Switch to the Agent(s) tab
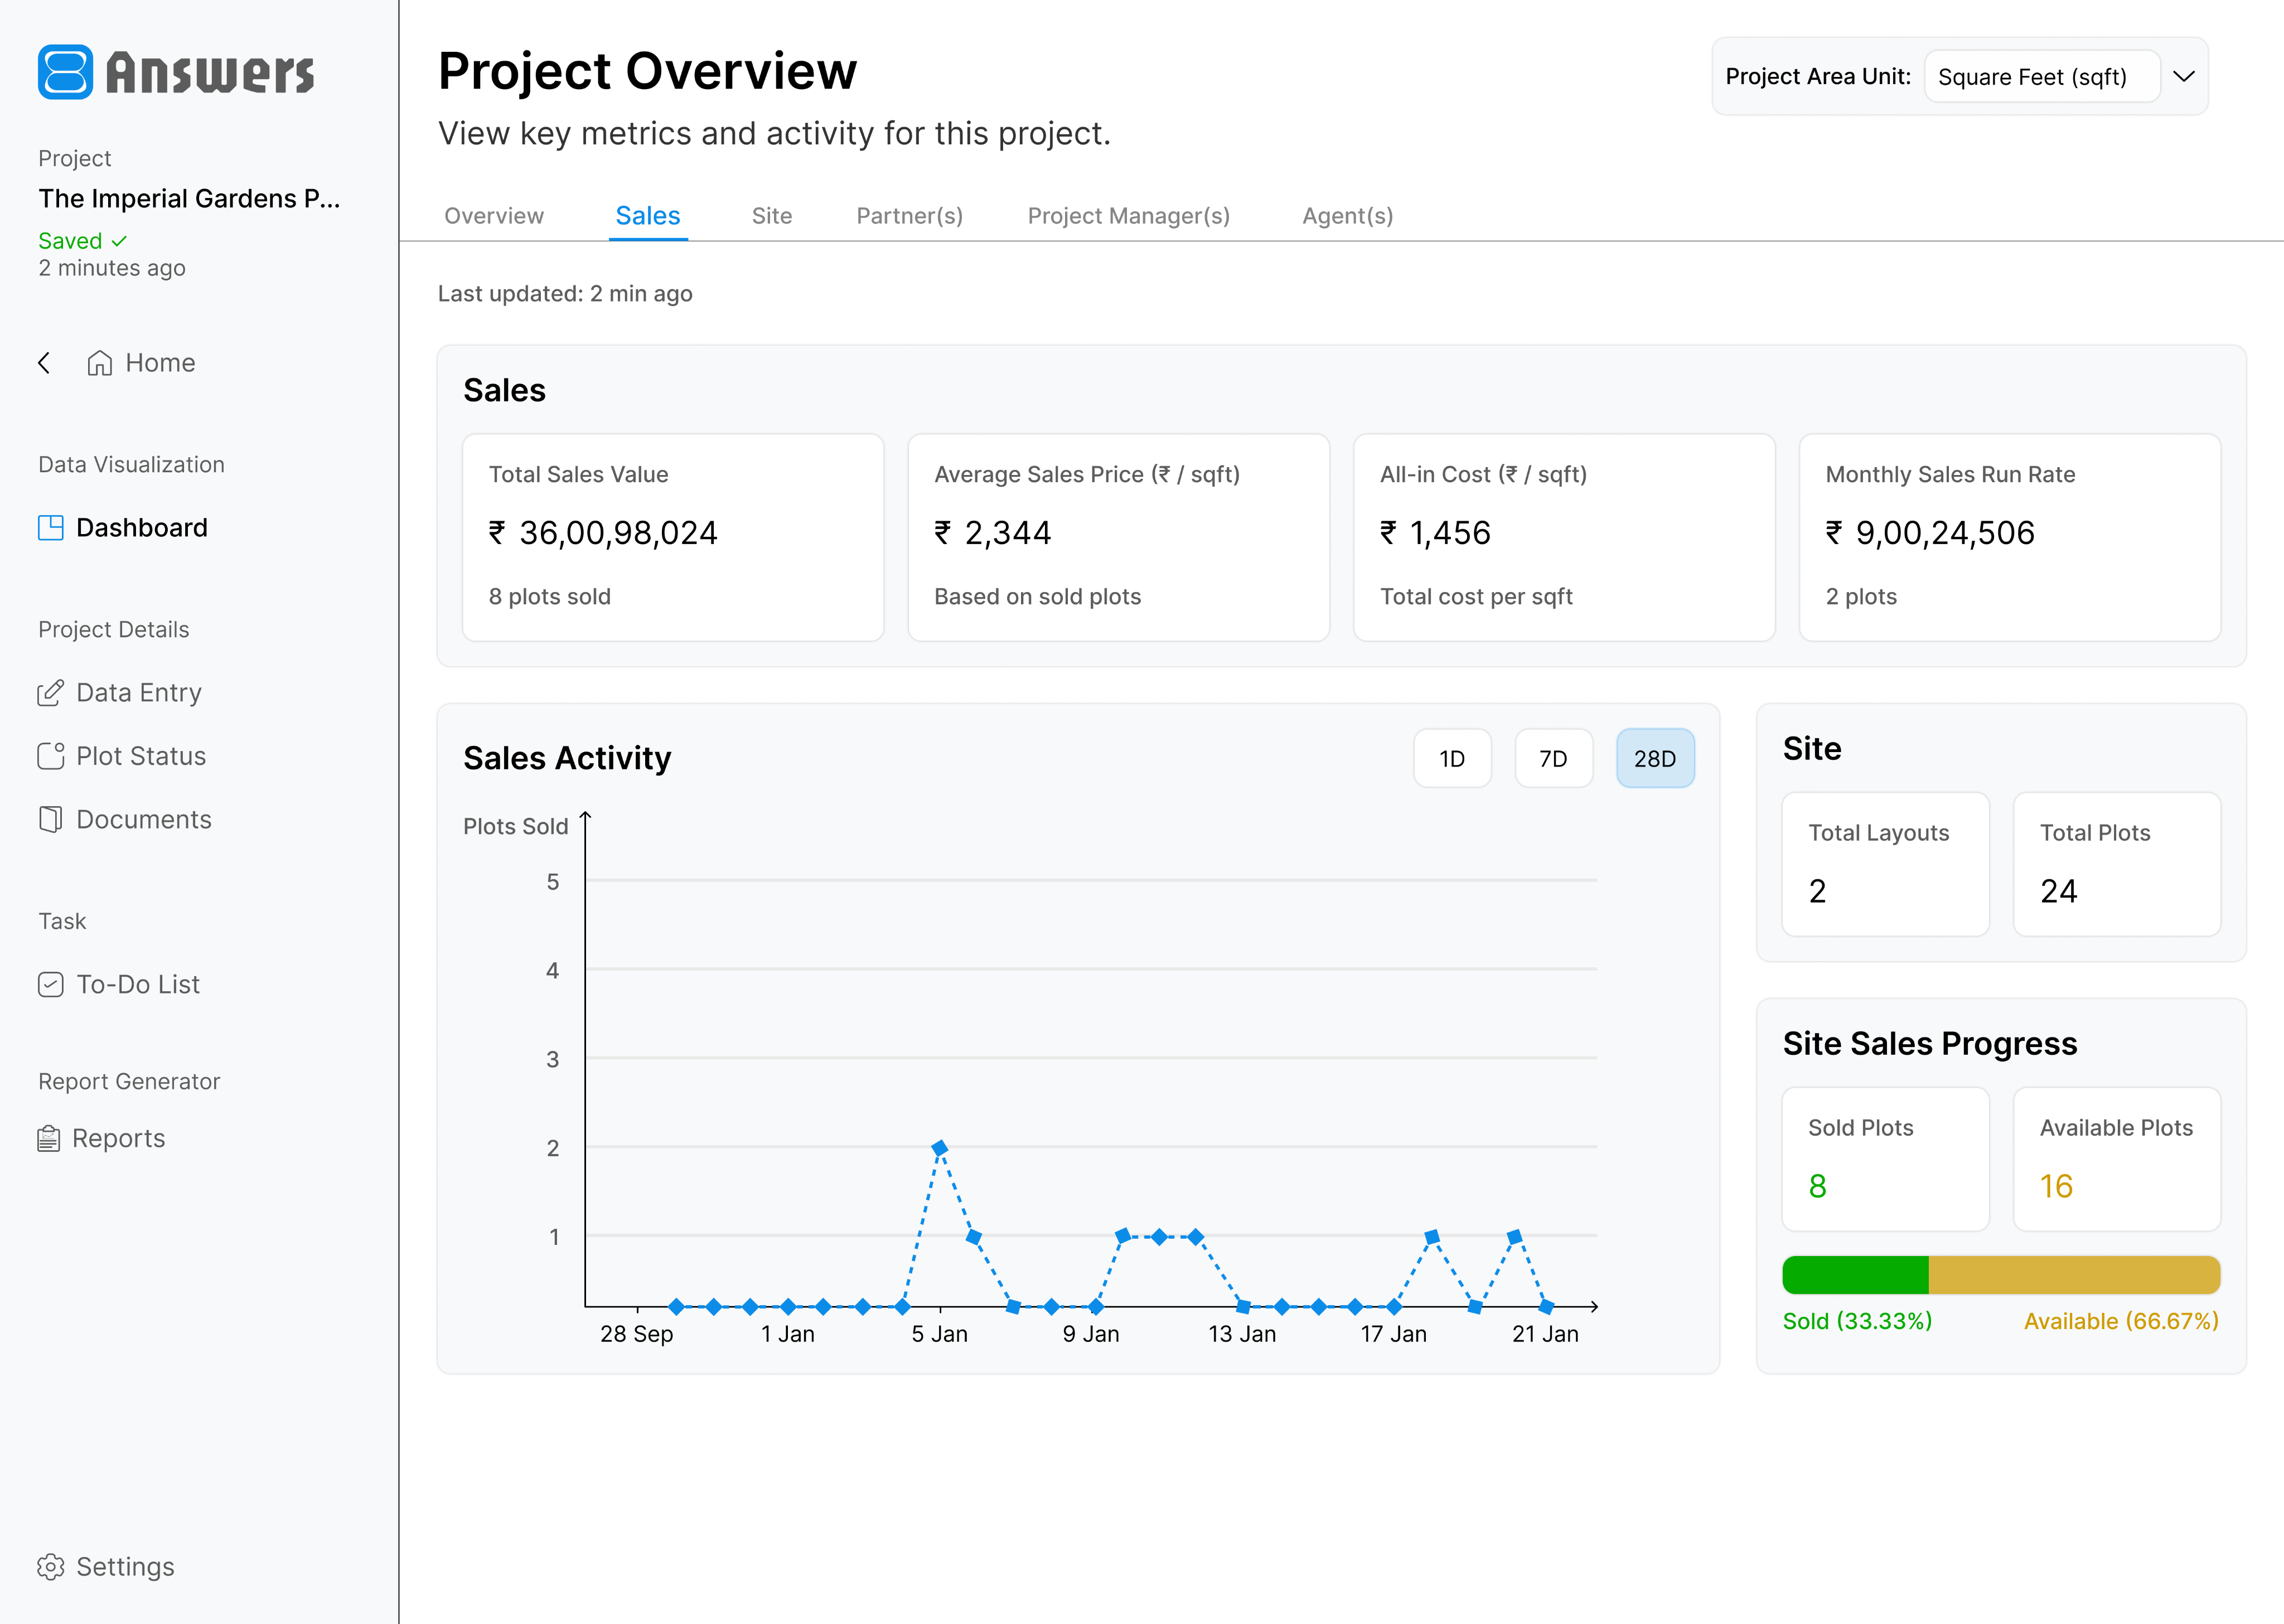This screenshot has width=2284, height=1624. click(x=1348, y=216)
